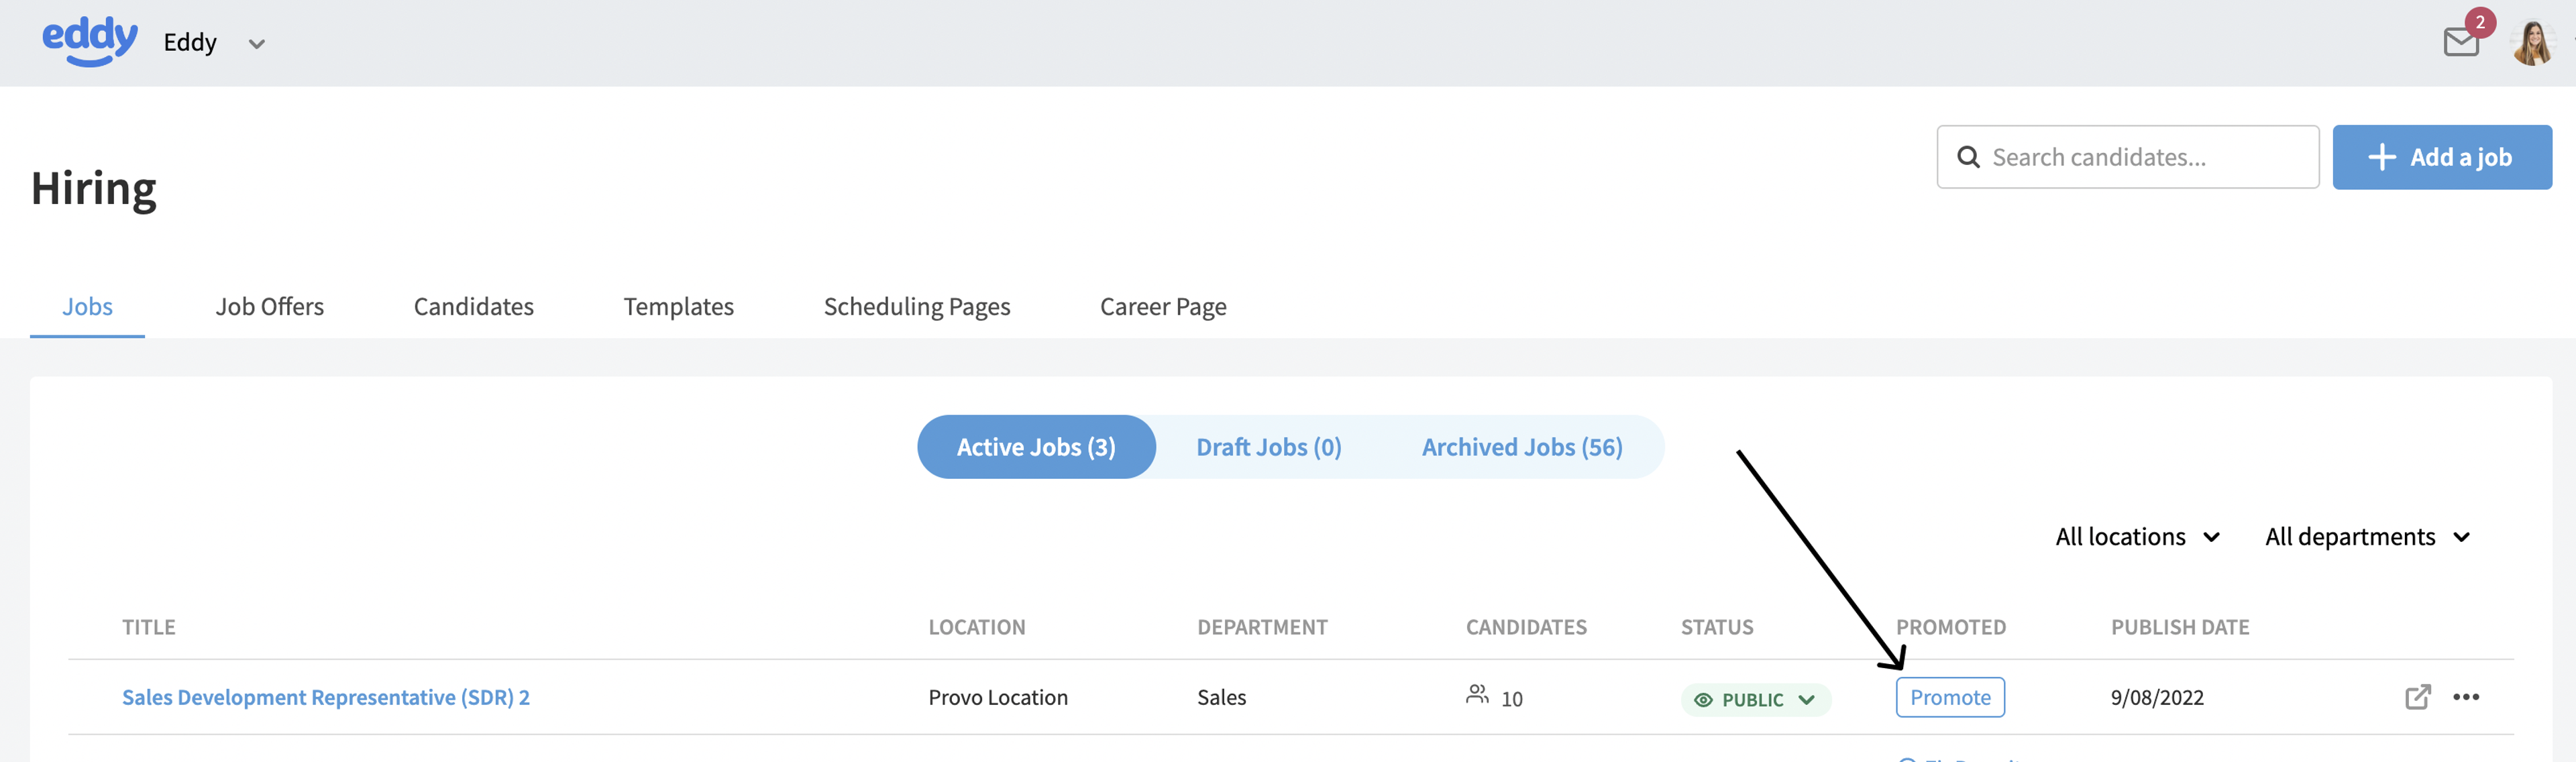Expand the Eddy company switcher chevron

(x=257, y=44)
